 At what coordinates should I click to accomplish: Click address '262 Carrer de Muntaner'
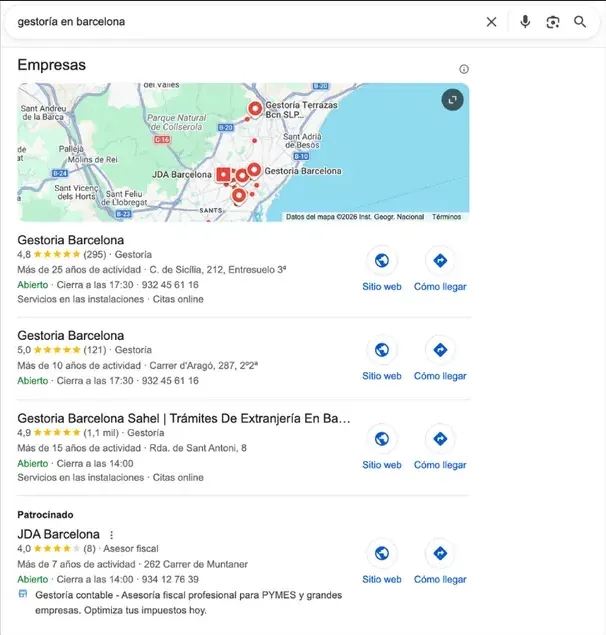pyautogui.click(x=196, y=564)
